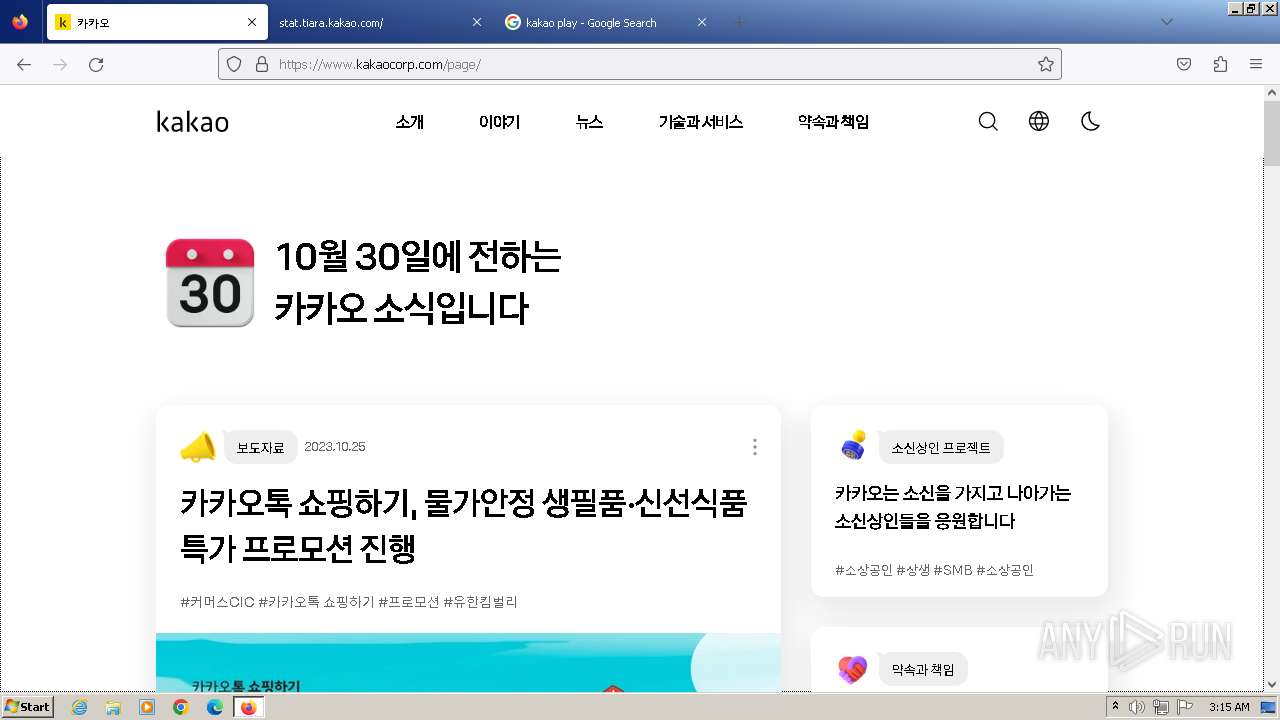Image resolution: width=1280 pixels, height=720 pixels.
Task: Open Internet Explorer from the taskbar
Action: (80, 707)
